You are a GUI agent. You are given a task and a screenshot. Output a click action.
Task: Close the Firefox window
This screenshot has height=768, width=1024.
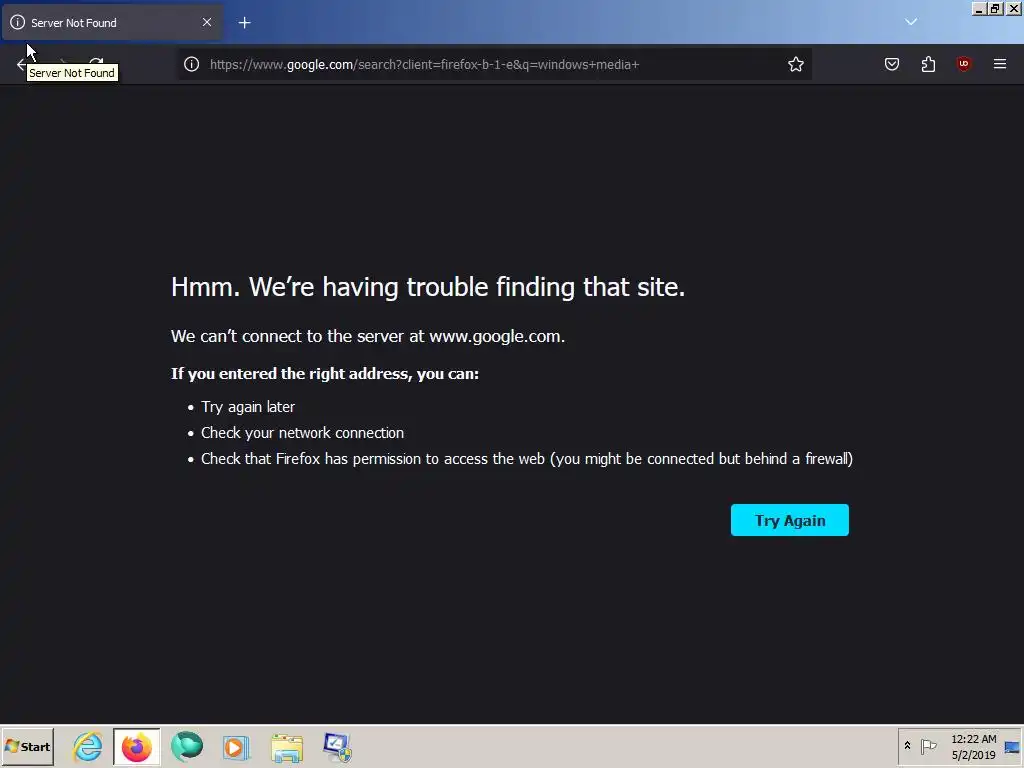(x=1013, y=8)
